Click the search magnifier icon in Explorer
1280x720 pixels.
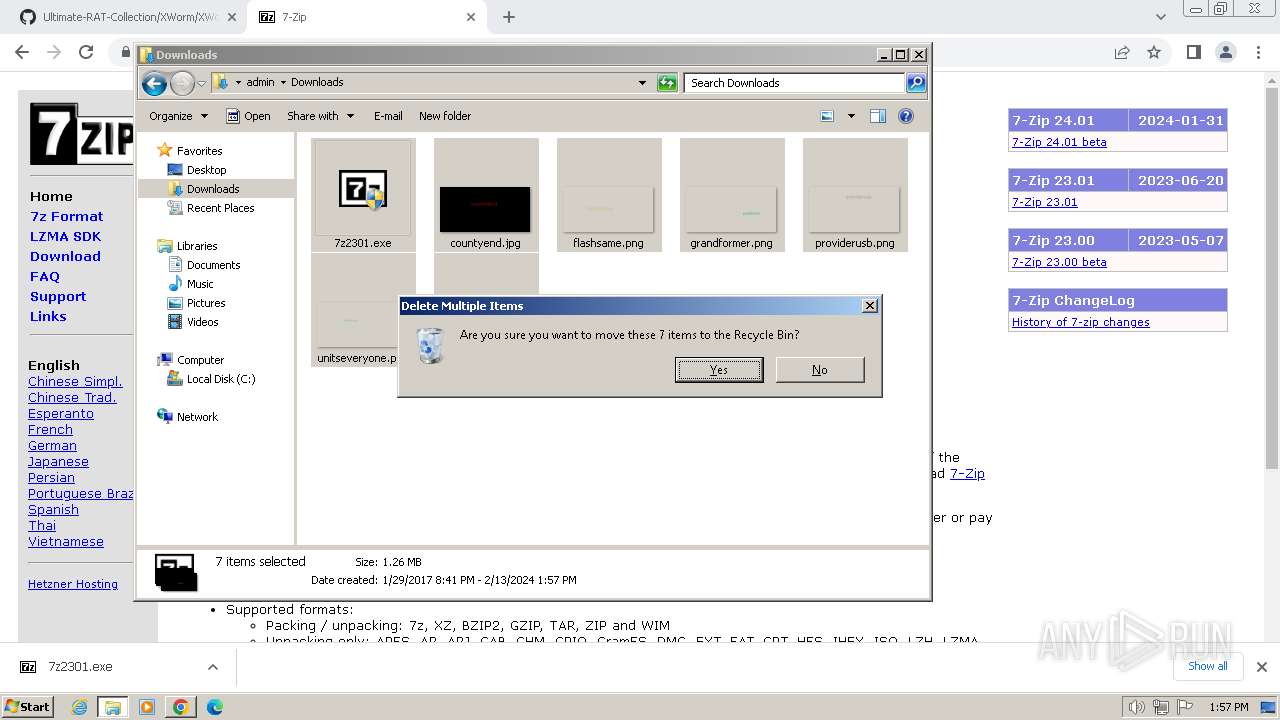click(x=916, y=83)
